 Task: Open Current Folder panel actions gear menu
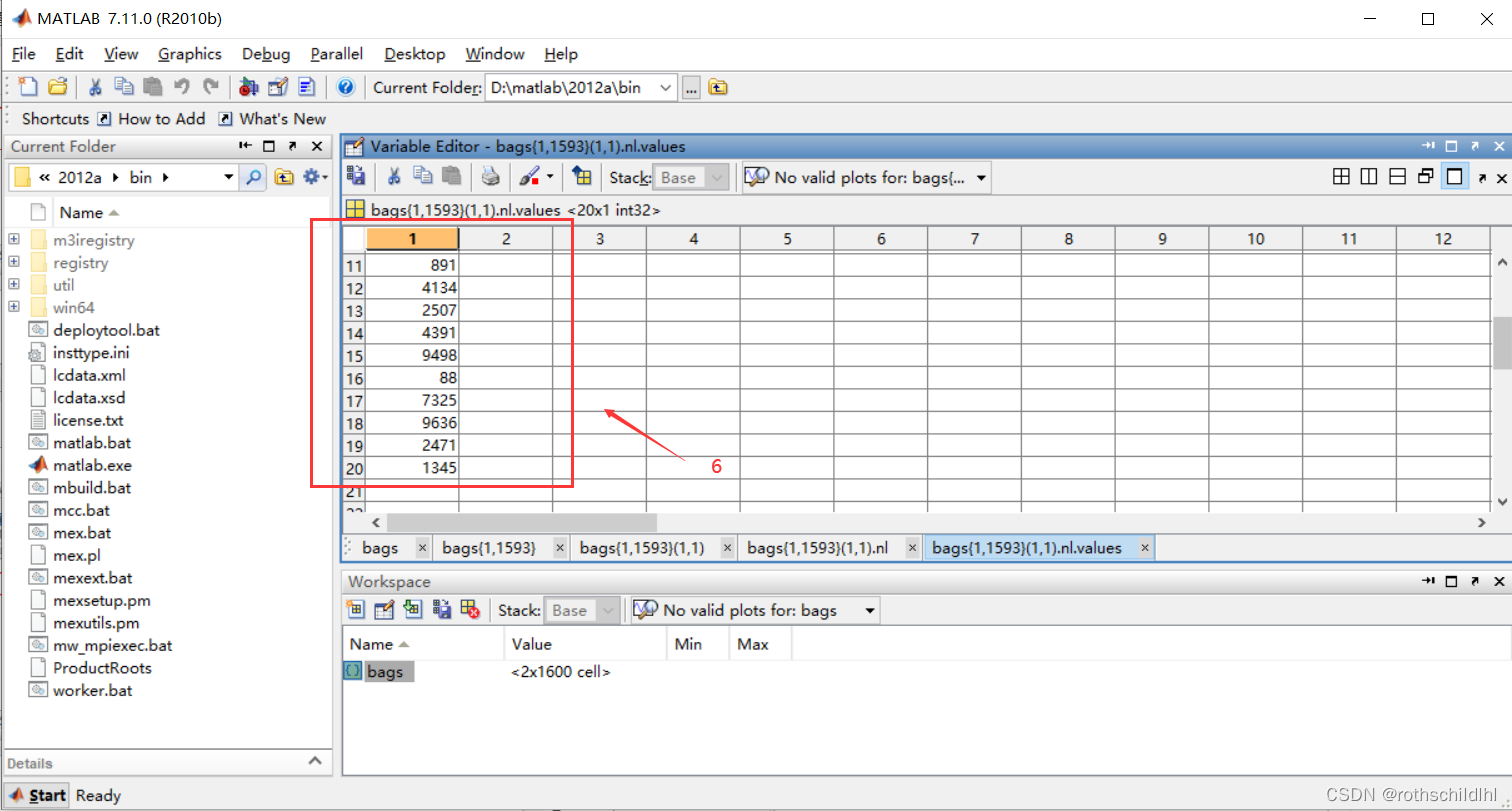click(x=315, y=177)
